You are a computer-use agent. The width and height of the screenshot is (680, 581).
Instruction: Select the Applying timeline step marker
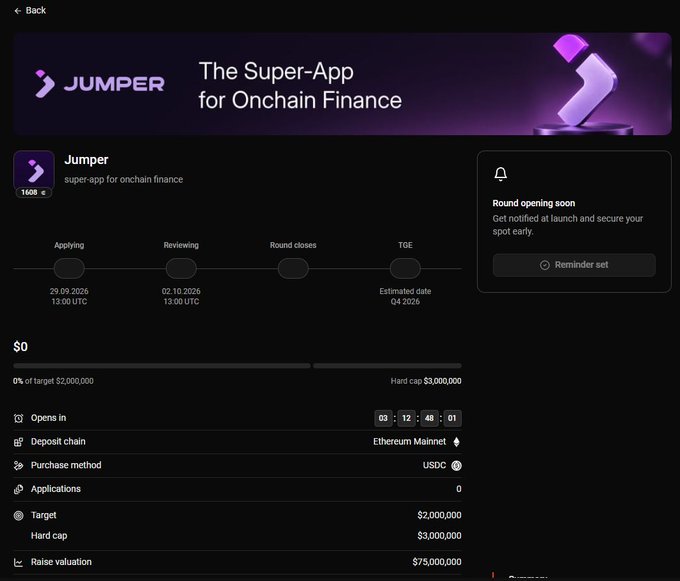coord(69,268)
